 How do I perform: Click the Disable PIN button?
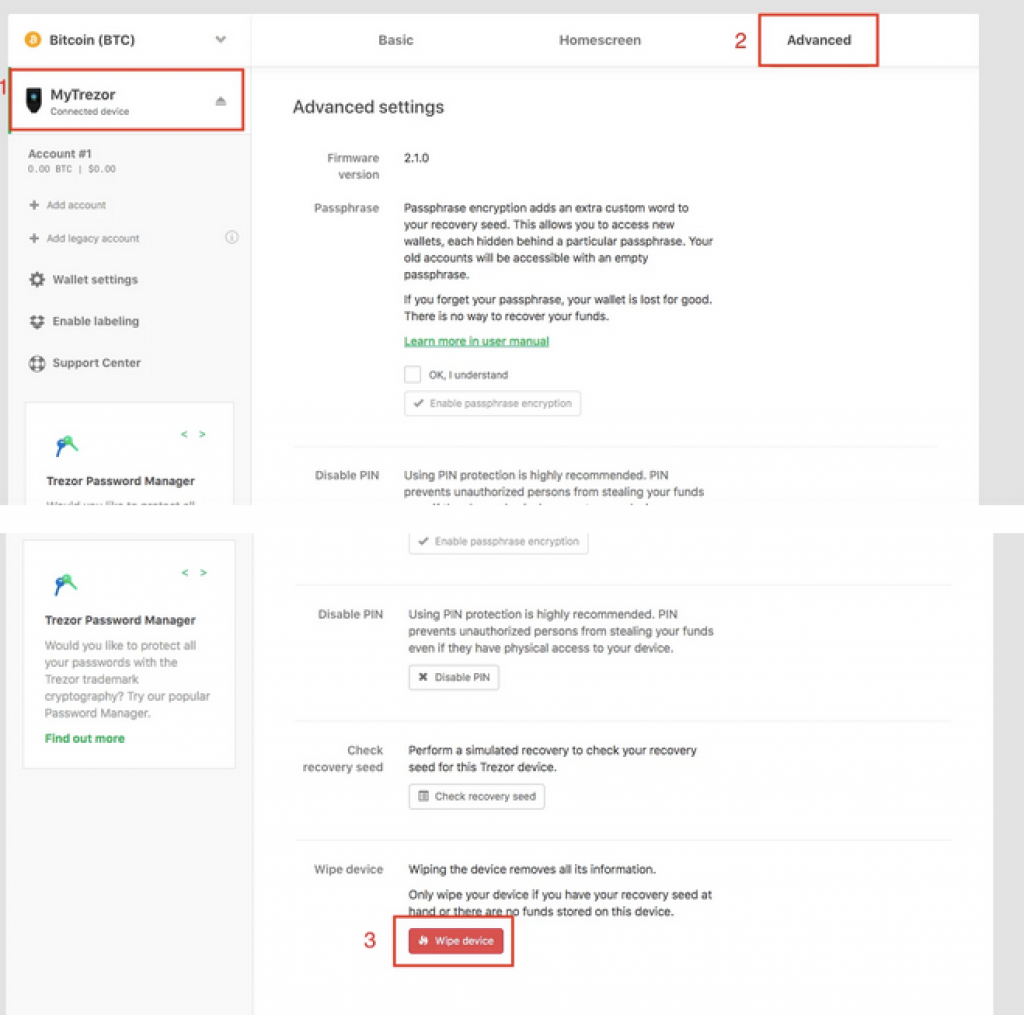[x=454, y=677]
